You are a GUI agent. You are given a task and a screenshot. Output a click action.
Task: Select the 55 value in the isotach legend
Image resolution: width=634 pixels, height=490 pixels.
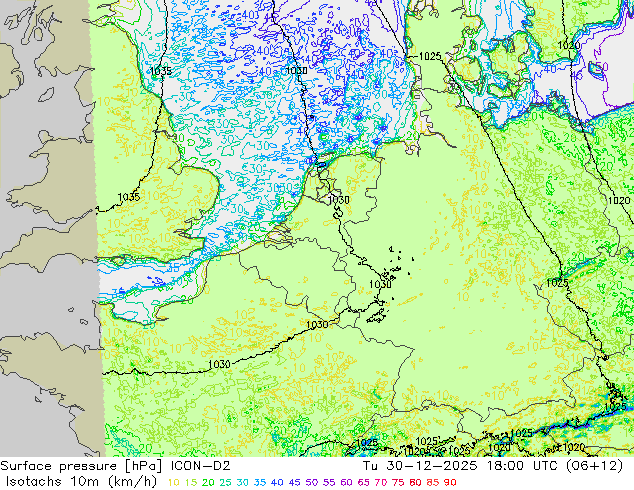329,482
